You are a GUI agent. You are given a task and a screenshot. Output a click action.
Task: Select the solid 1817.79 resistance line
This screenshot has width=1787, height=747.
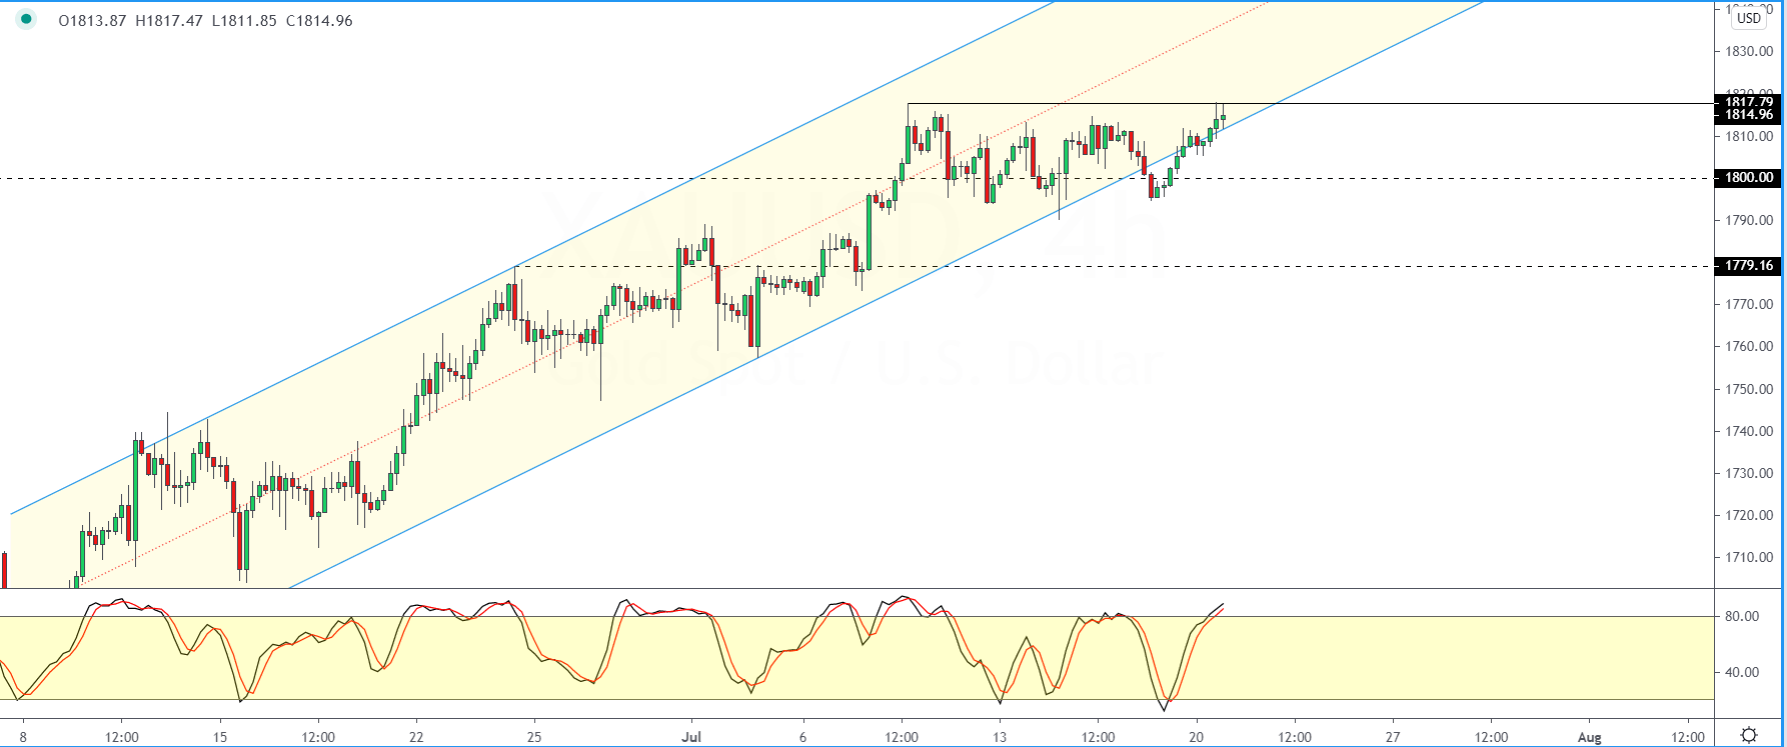[1310, 103]
